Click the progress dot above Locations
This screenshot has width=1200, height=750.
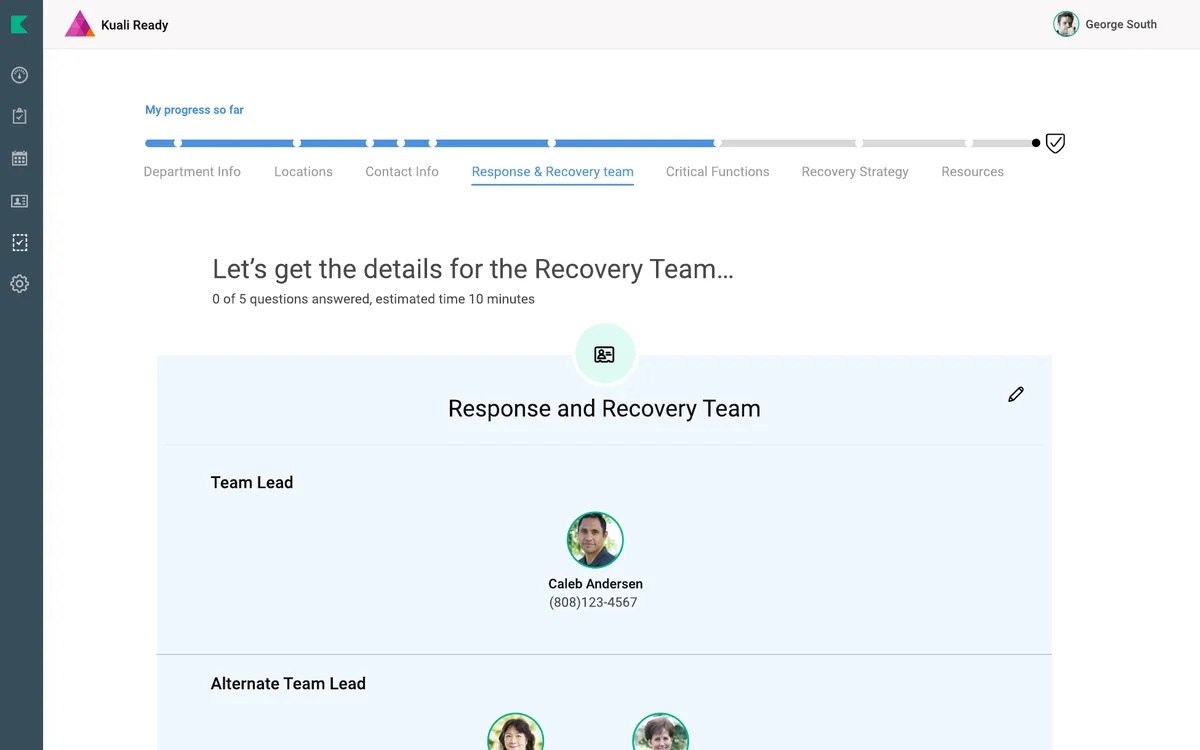297,143
